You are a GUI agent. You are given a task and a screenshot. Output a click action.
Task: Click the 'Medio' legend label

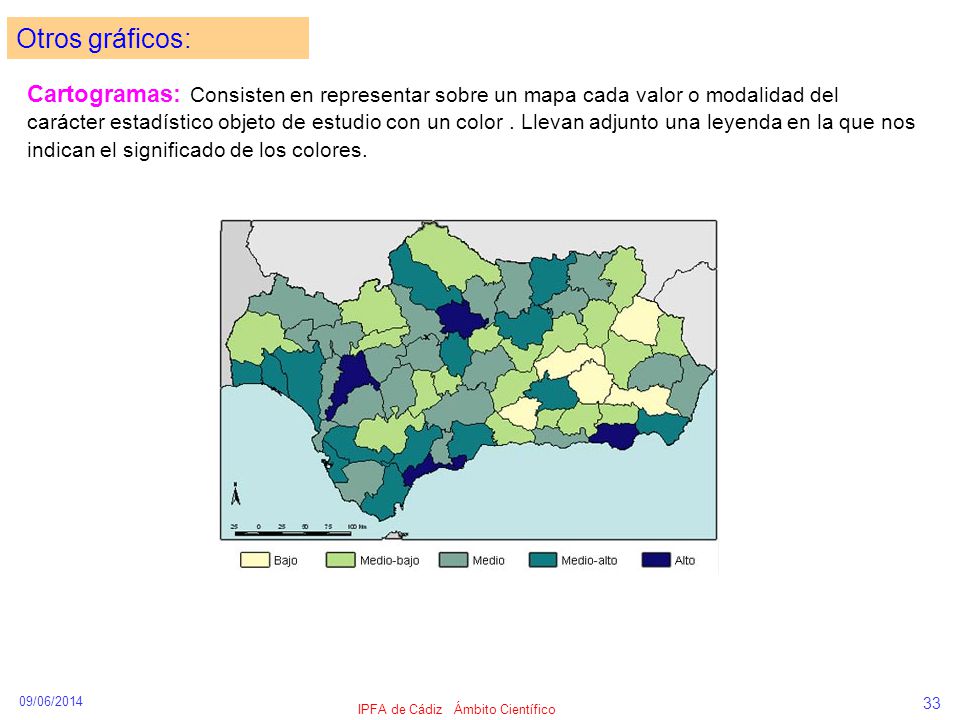[489, 561]
